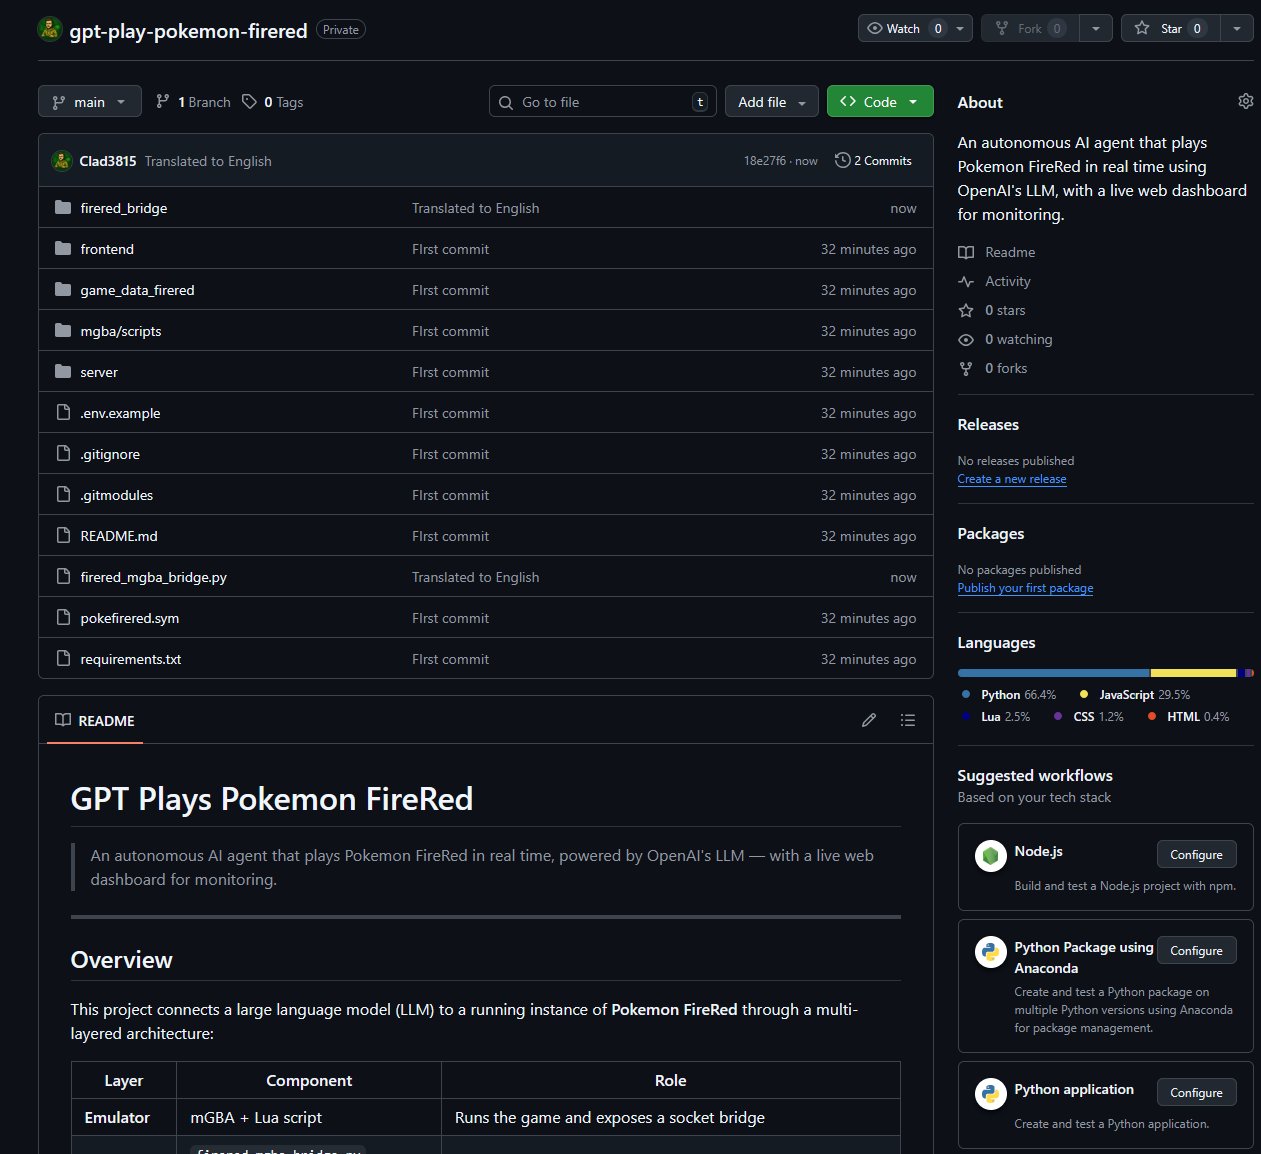Click the repository owner avatar in header
This screenshot has width=1261, height=1154.
point(50,29)
